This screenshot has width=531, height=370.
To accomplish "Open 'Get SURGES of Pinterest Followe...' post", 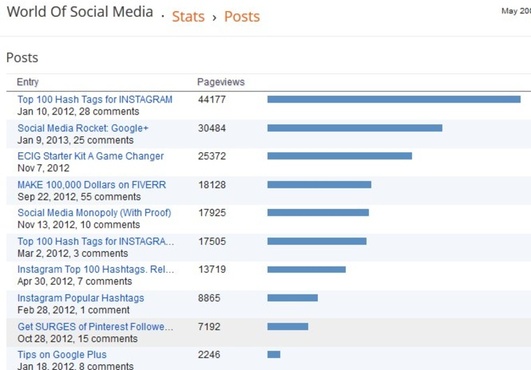I will pos(95,327).
